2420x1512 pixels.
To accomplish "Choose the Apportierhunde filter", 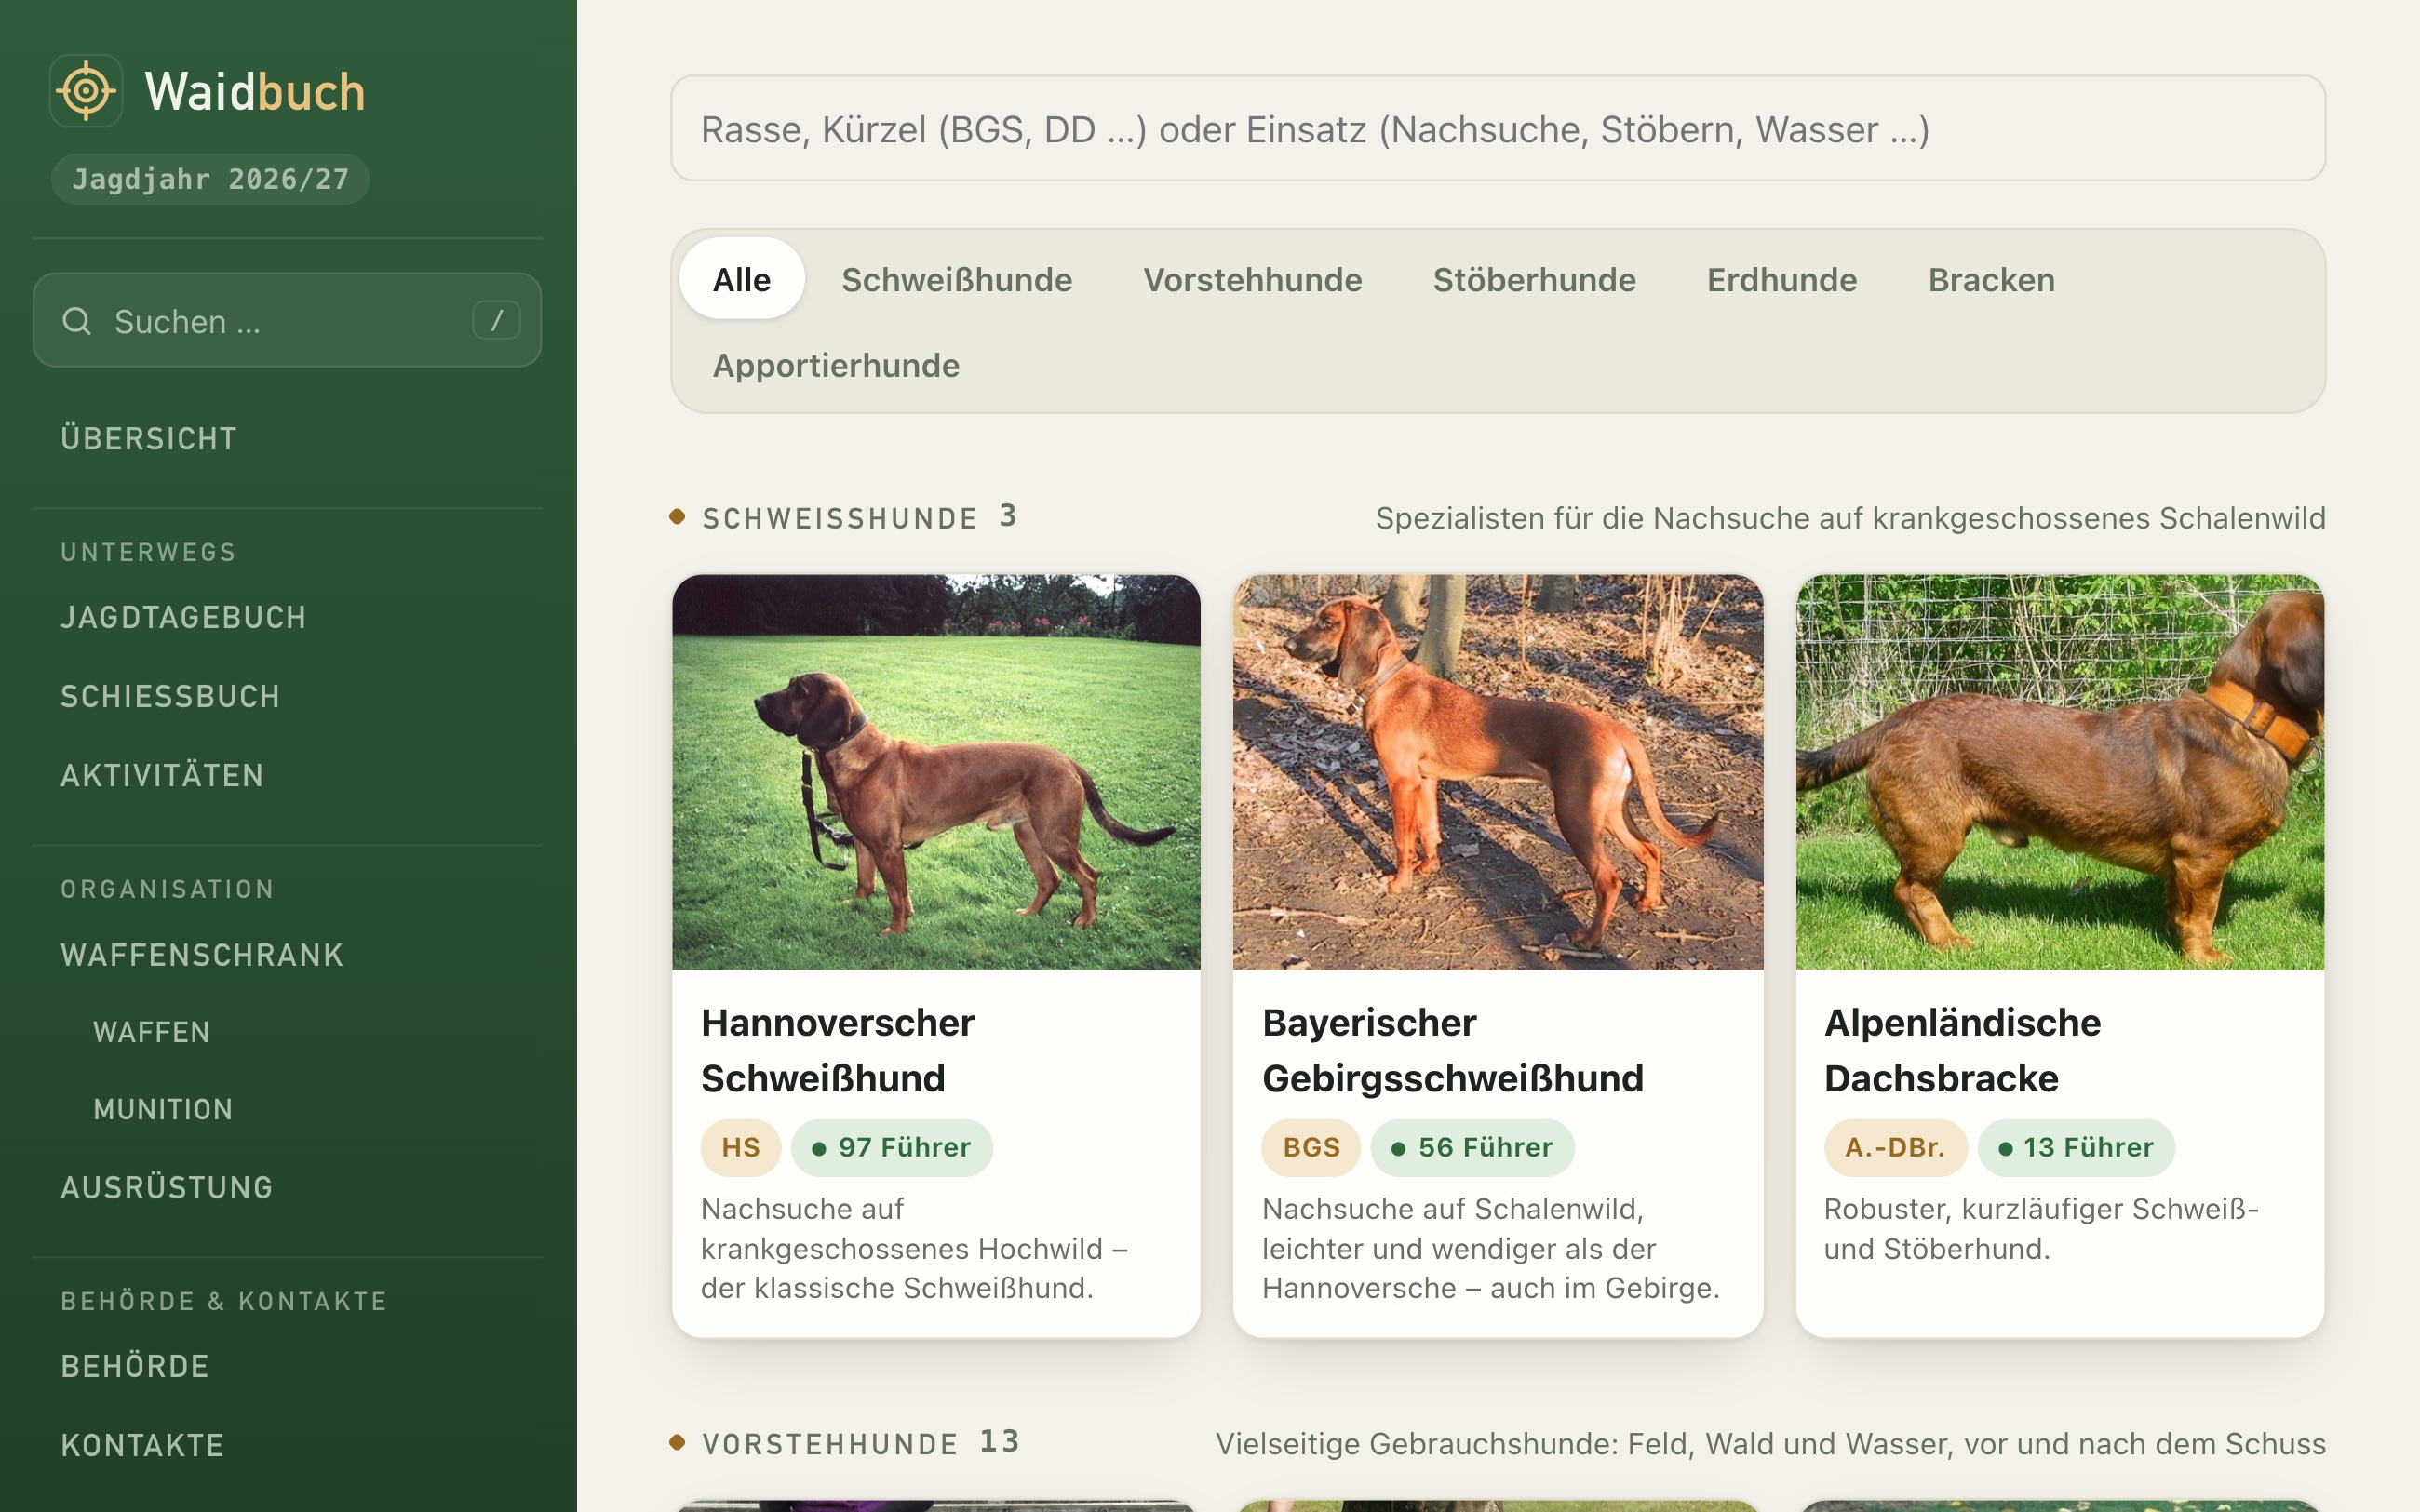I will 836,365.
